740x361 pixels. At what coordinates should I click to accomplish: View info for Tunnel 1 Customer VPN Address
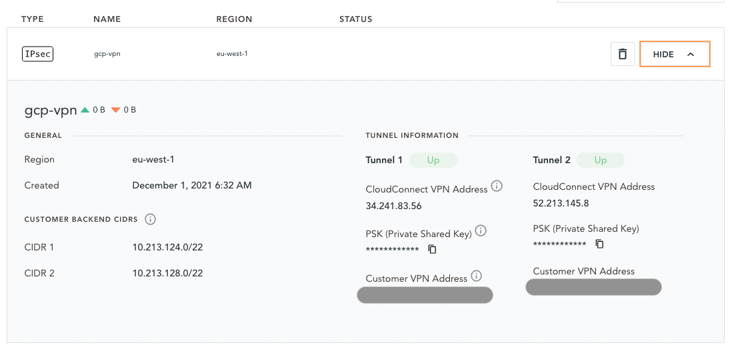point(476,276)
